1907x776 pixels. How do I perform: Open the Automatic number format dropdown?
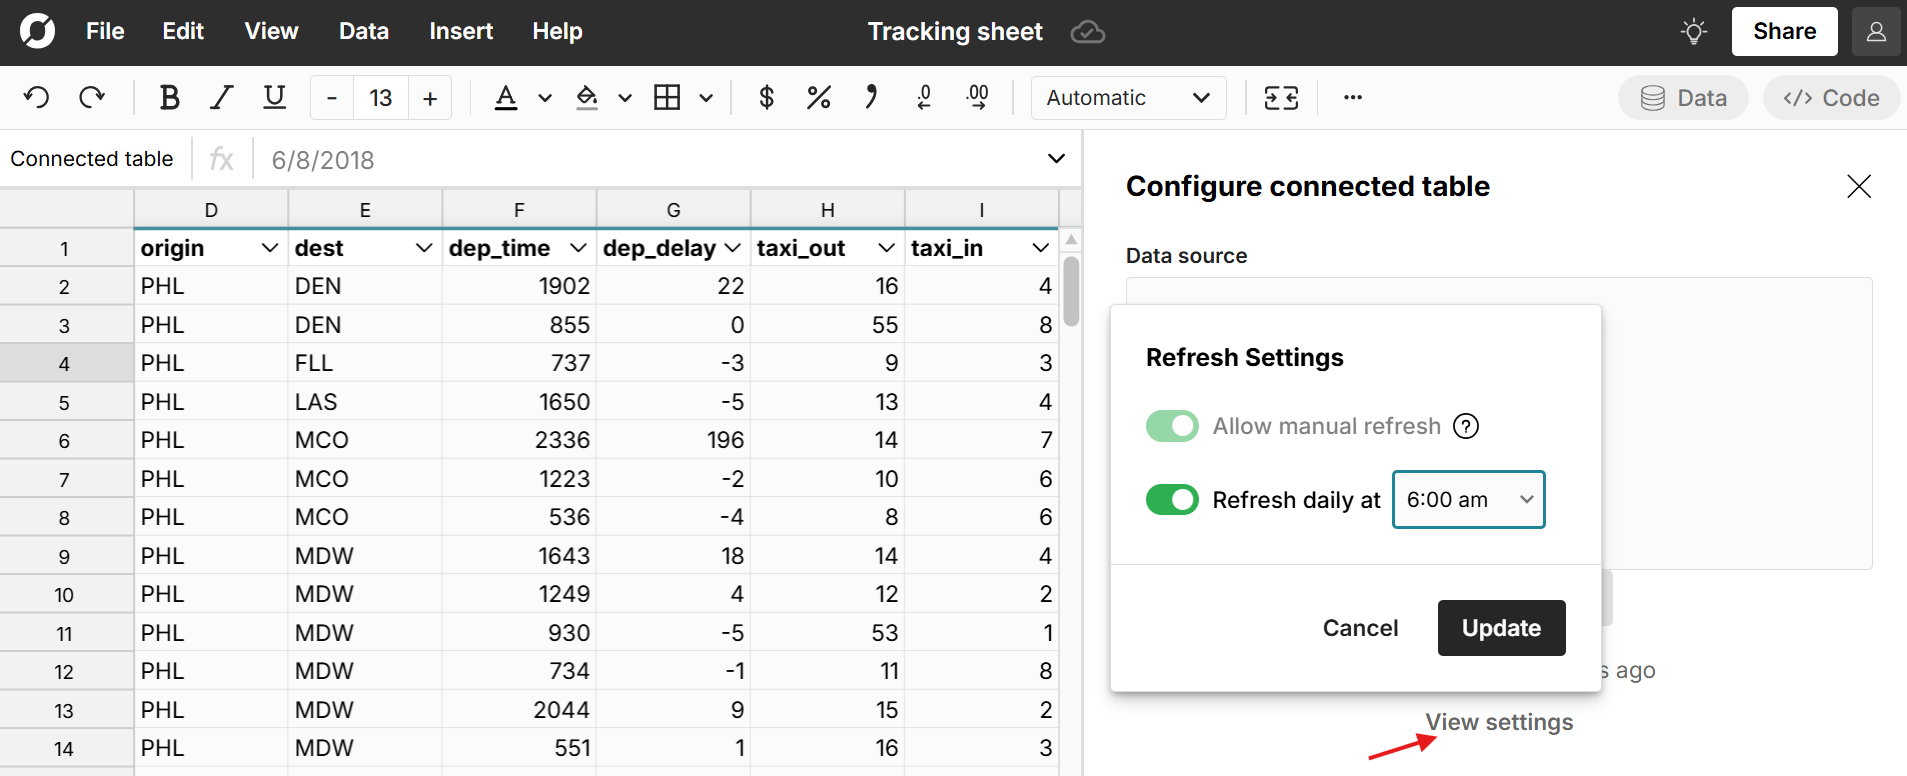1128,98
